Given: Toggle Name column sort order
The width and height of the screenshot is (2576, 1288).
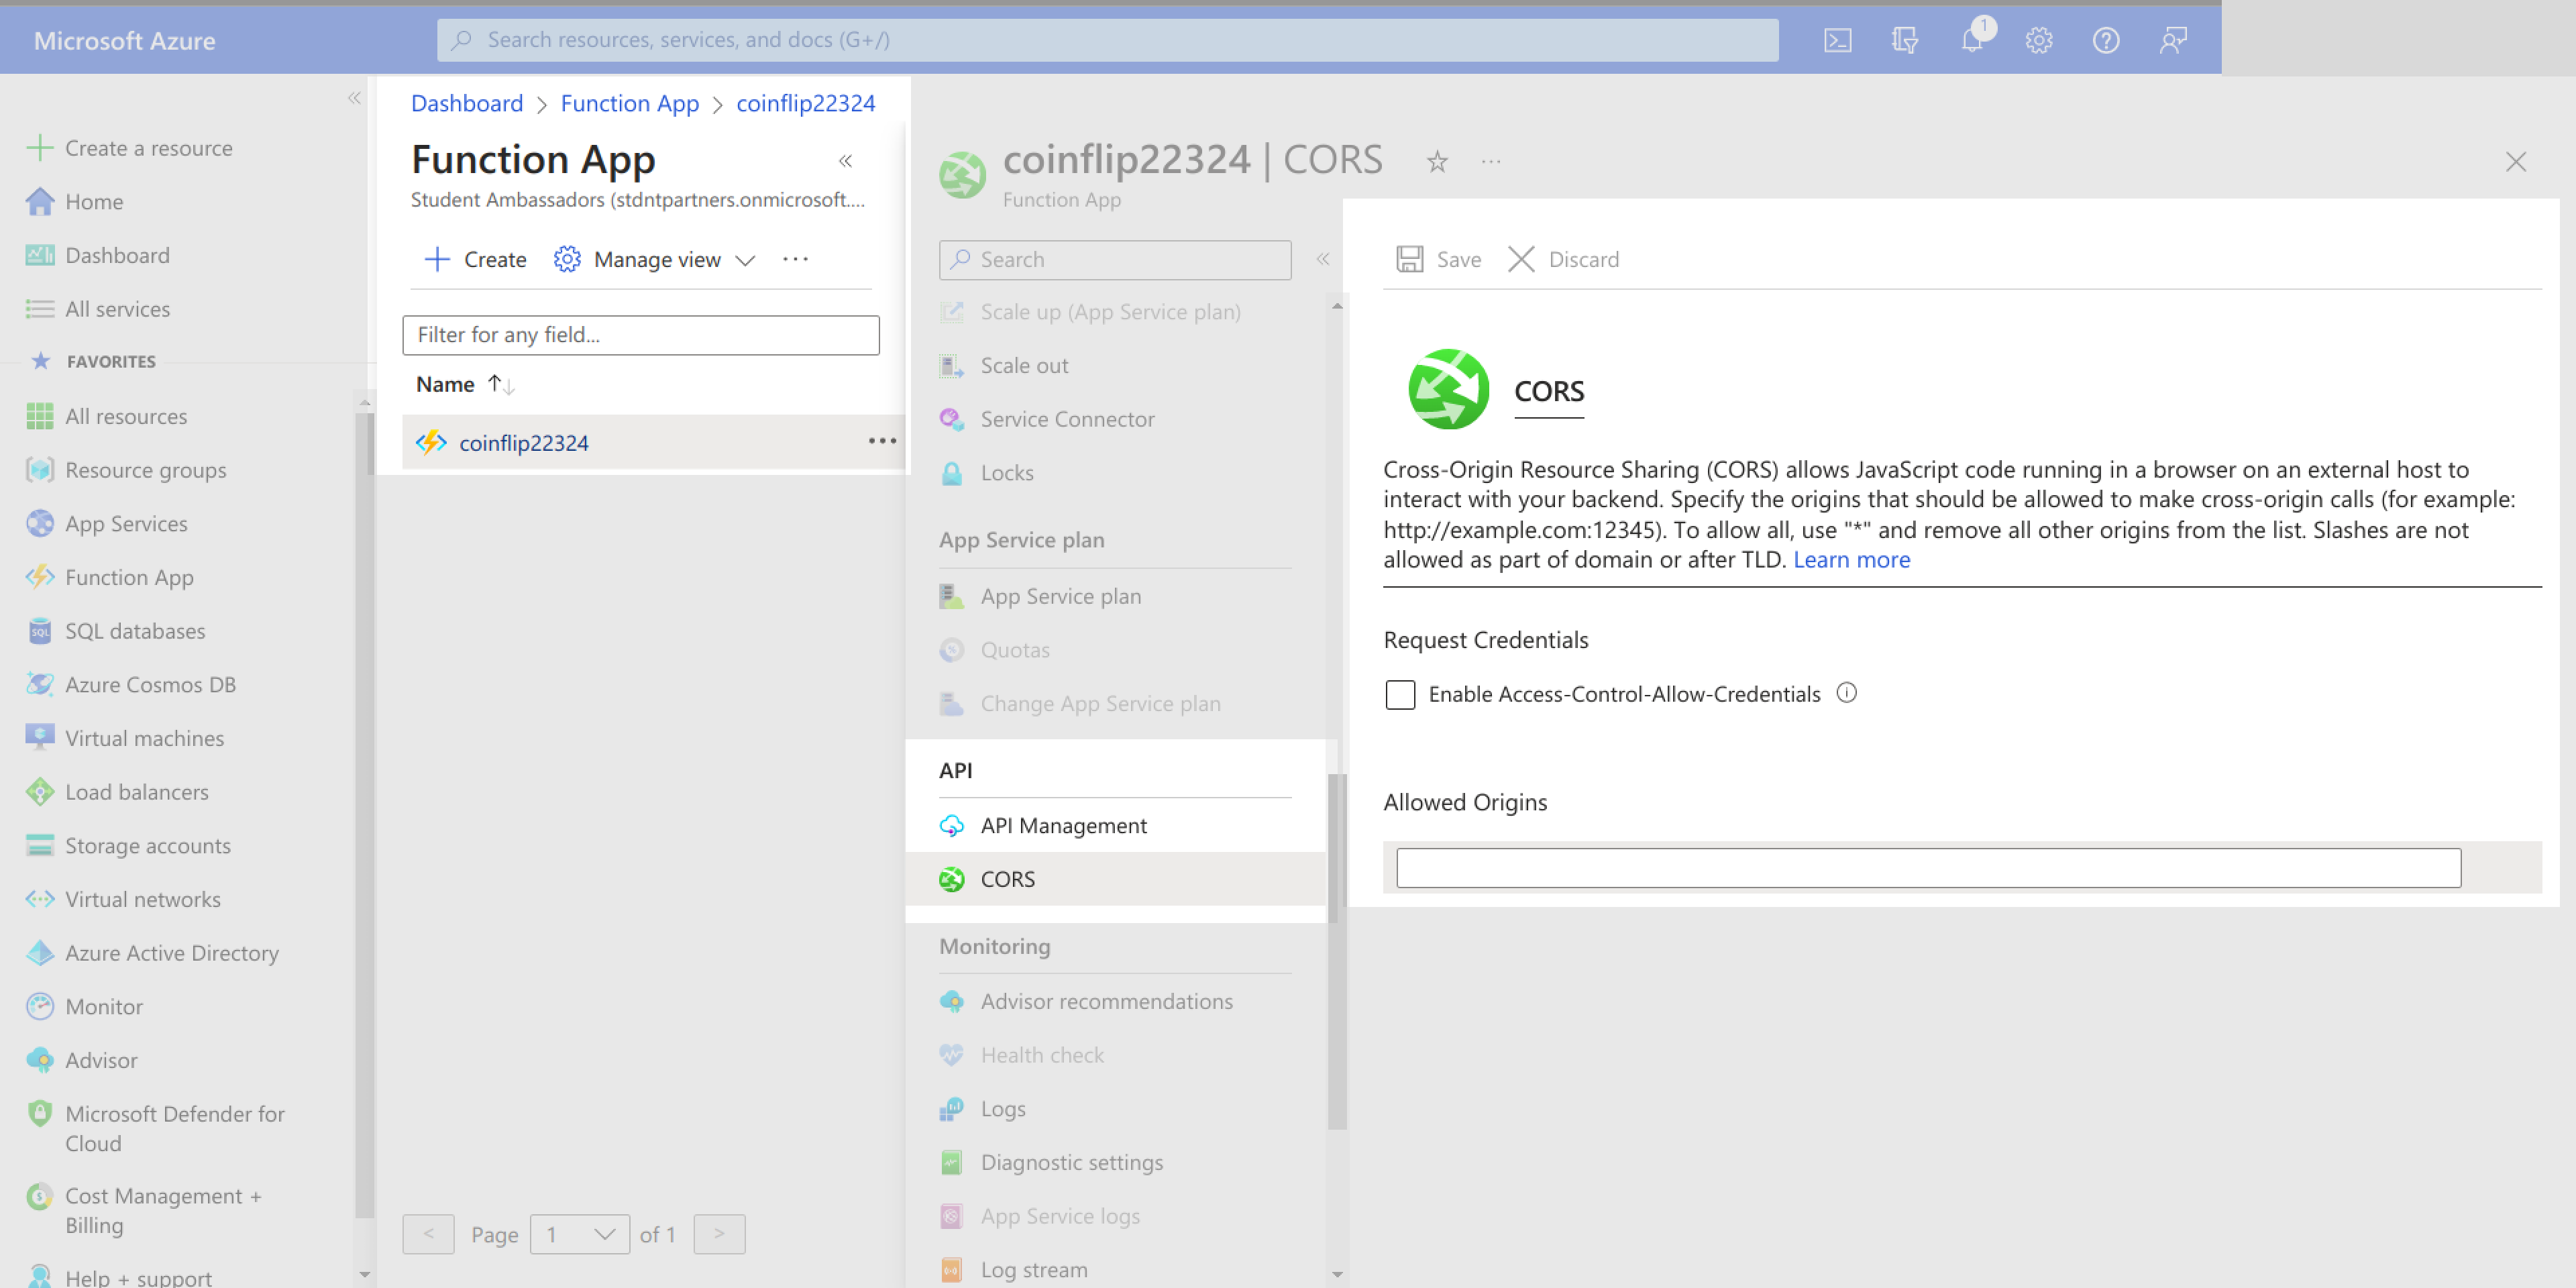Looking at the screenshot, I should pos(501,384).
